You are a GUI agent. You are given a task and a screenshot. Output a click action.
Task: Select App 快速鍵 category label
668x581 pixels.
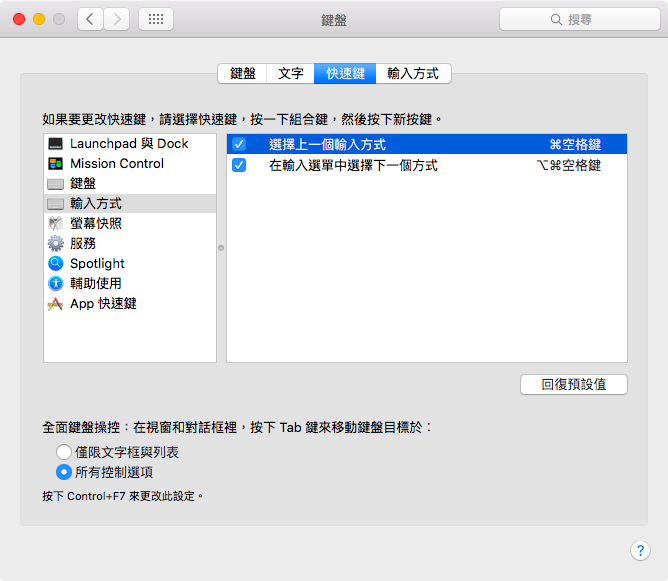(103, 304)
